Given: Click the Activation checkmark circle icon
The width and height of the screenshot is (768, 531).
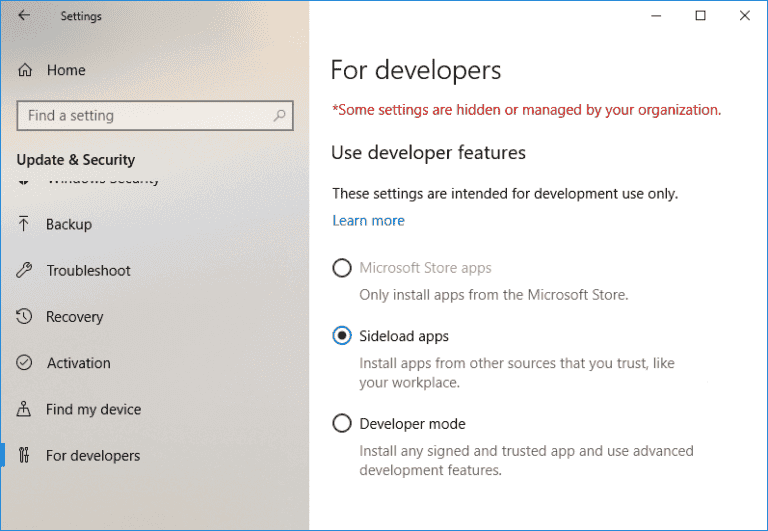Looking at the screenshot, I should tap(24, 363).
